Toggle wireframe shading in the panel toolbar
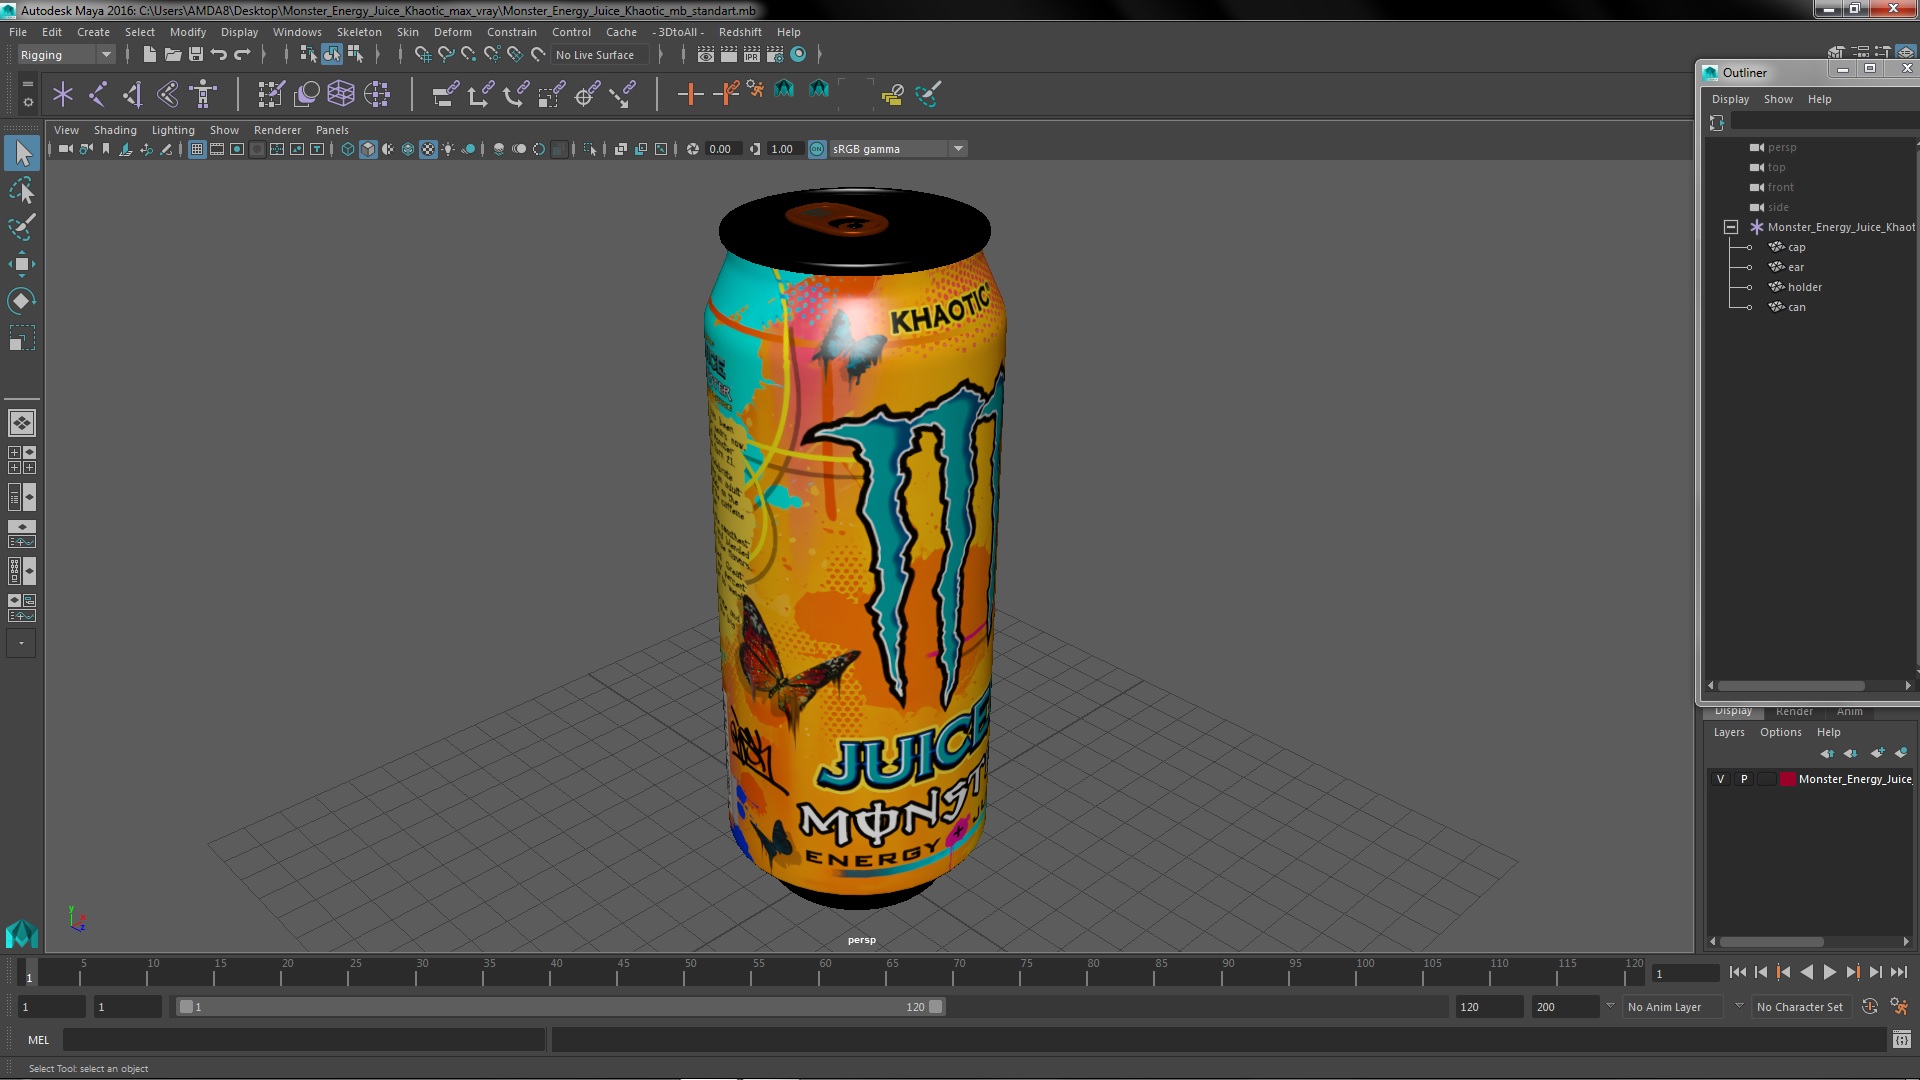Viewport: 1920px width, 1080px height. point(348,149)
